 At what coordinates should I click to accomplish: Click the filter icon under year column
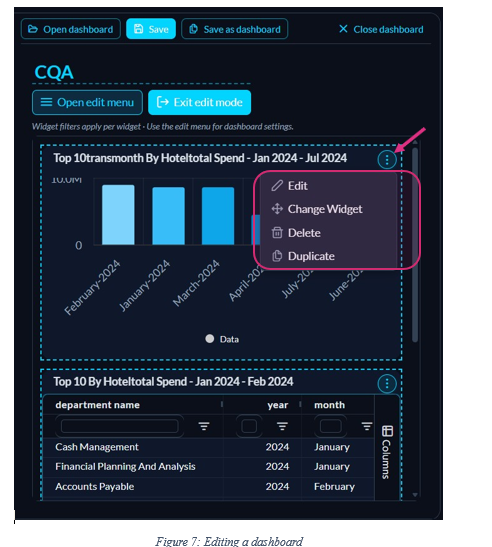tap(282, 426)
